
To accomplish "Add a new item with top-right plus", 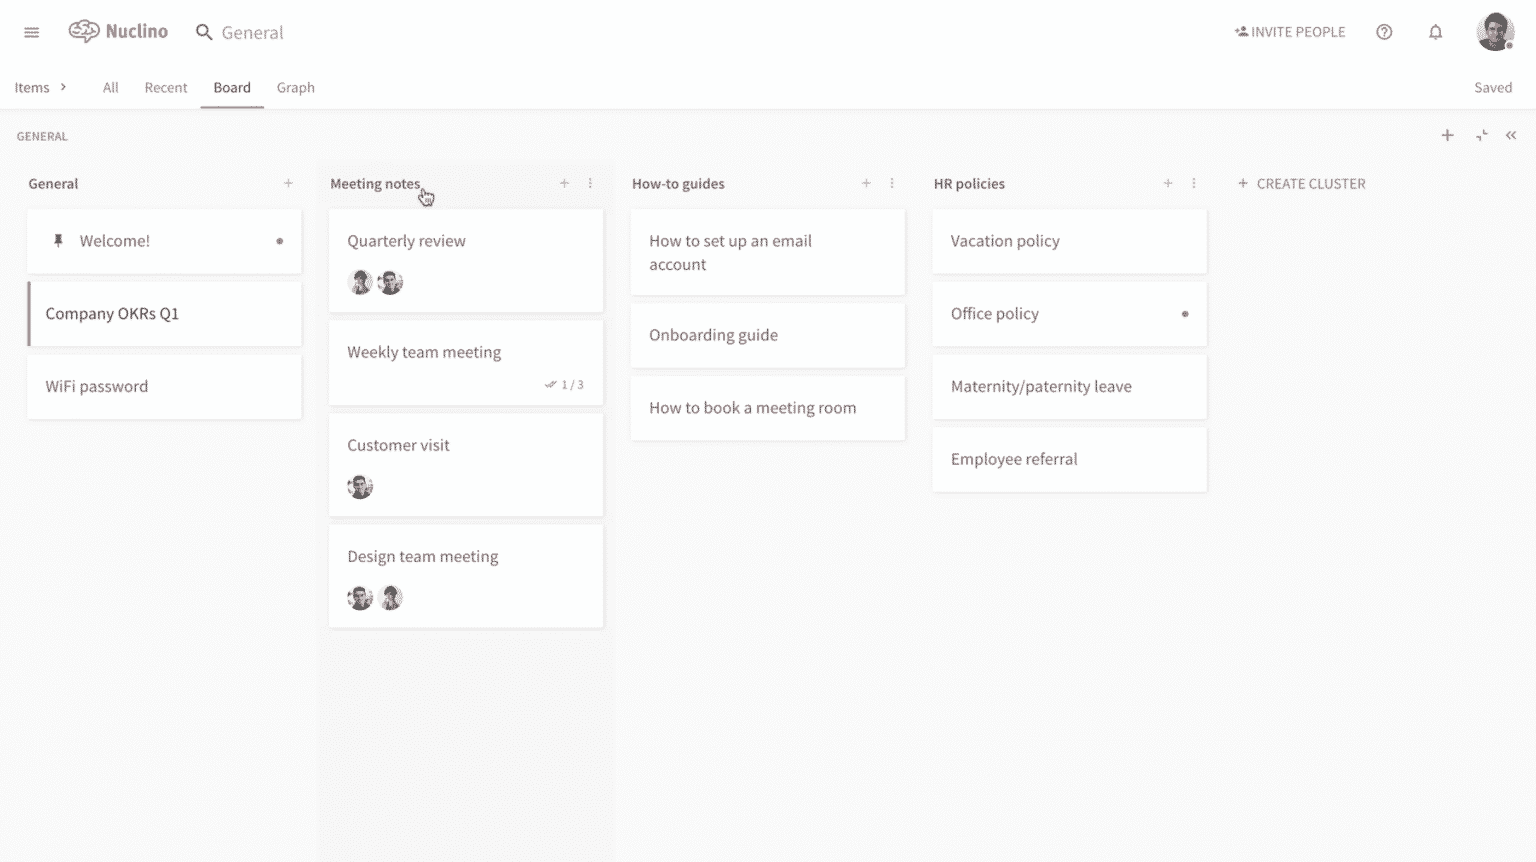I will (x=1447, y=135).
